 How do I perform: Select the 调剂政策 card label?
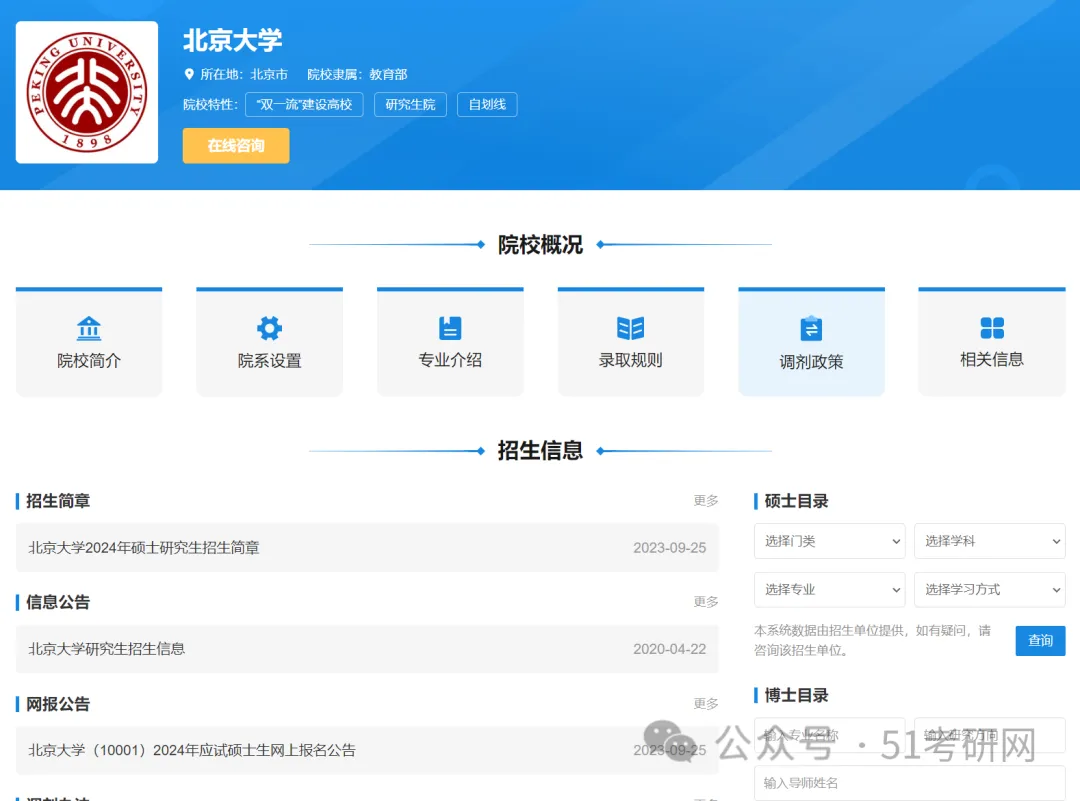[x=811, y=362]
